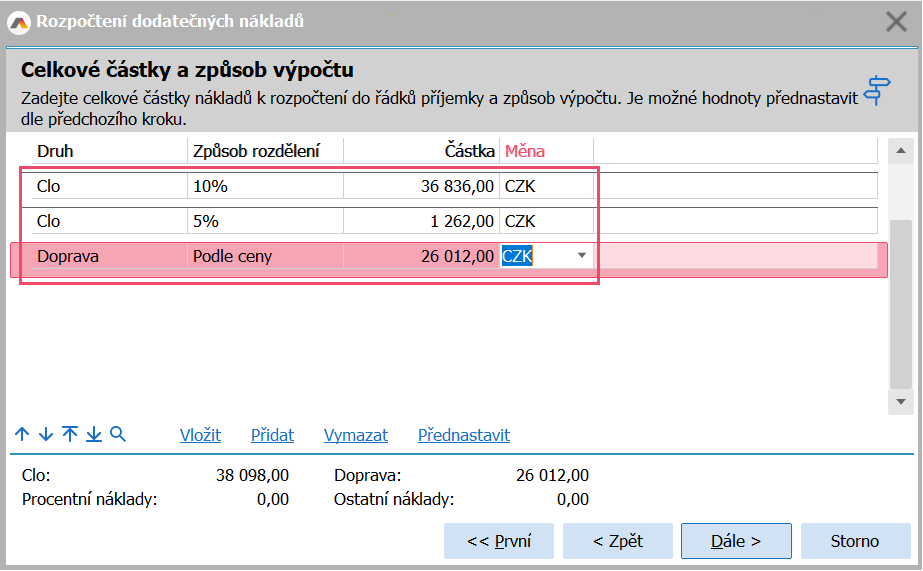The width and height of the screenshot is (923, 571).
Task: Proceed with the Dále button
Action: point(736,541)
